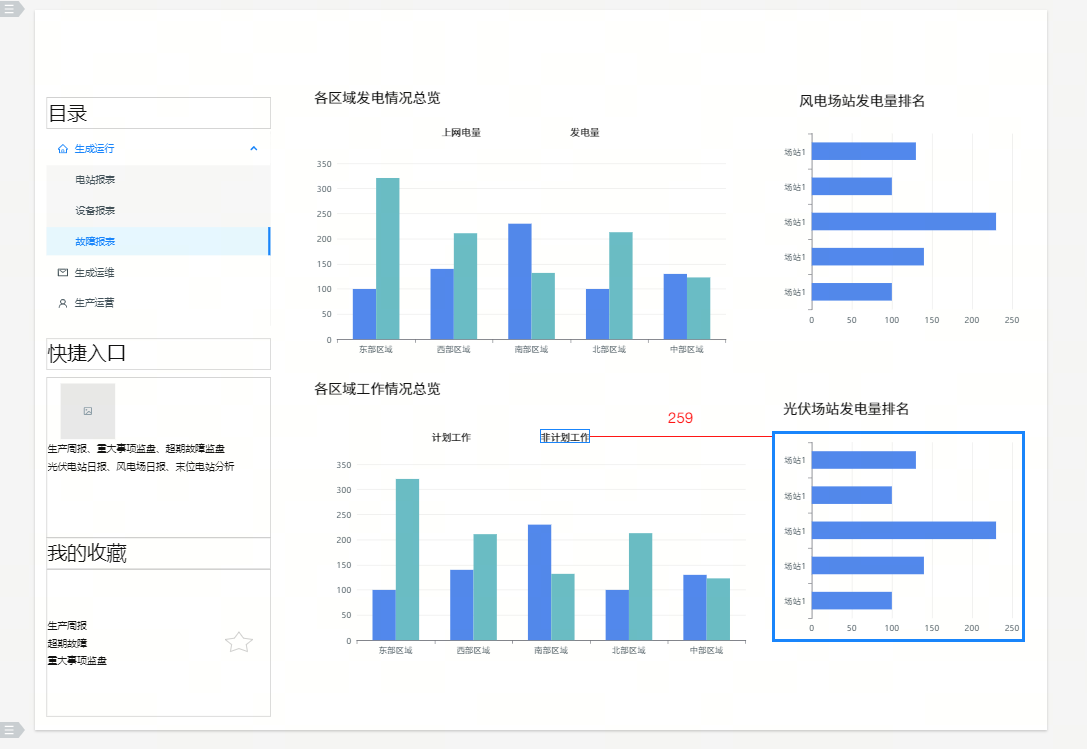Toggle the 发电量 legend item
The width and height of the screenshot is (1087, 749).
click(x=584, y=132)
